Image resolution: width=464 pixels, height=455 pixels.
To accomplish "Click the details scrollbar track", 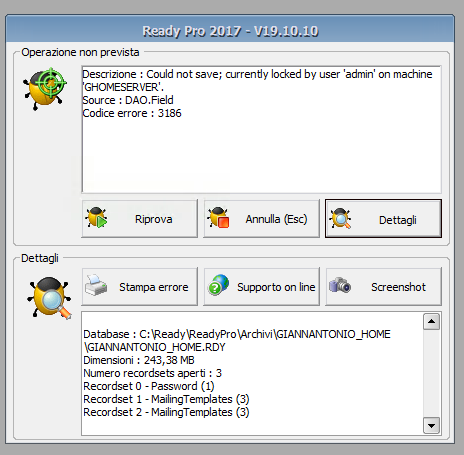I will tap(431, 373).
